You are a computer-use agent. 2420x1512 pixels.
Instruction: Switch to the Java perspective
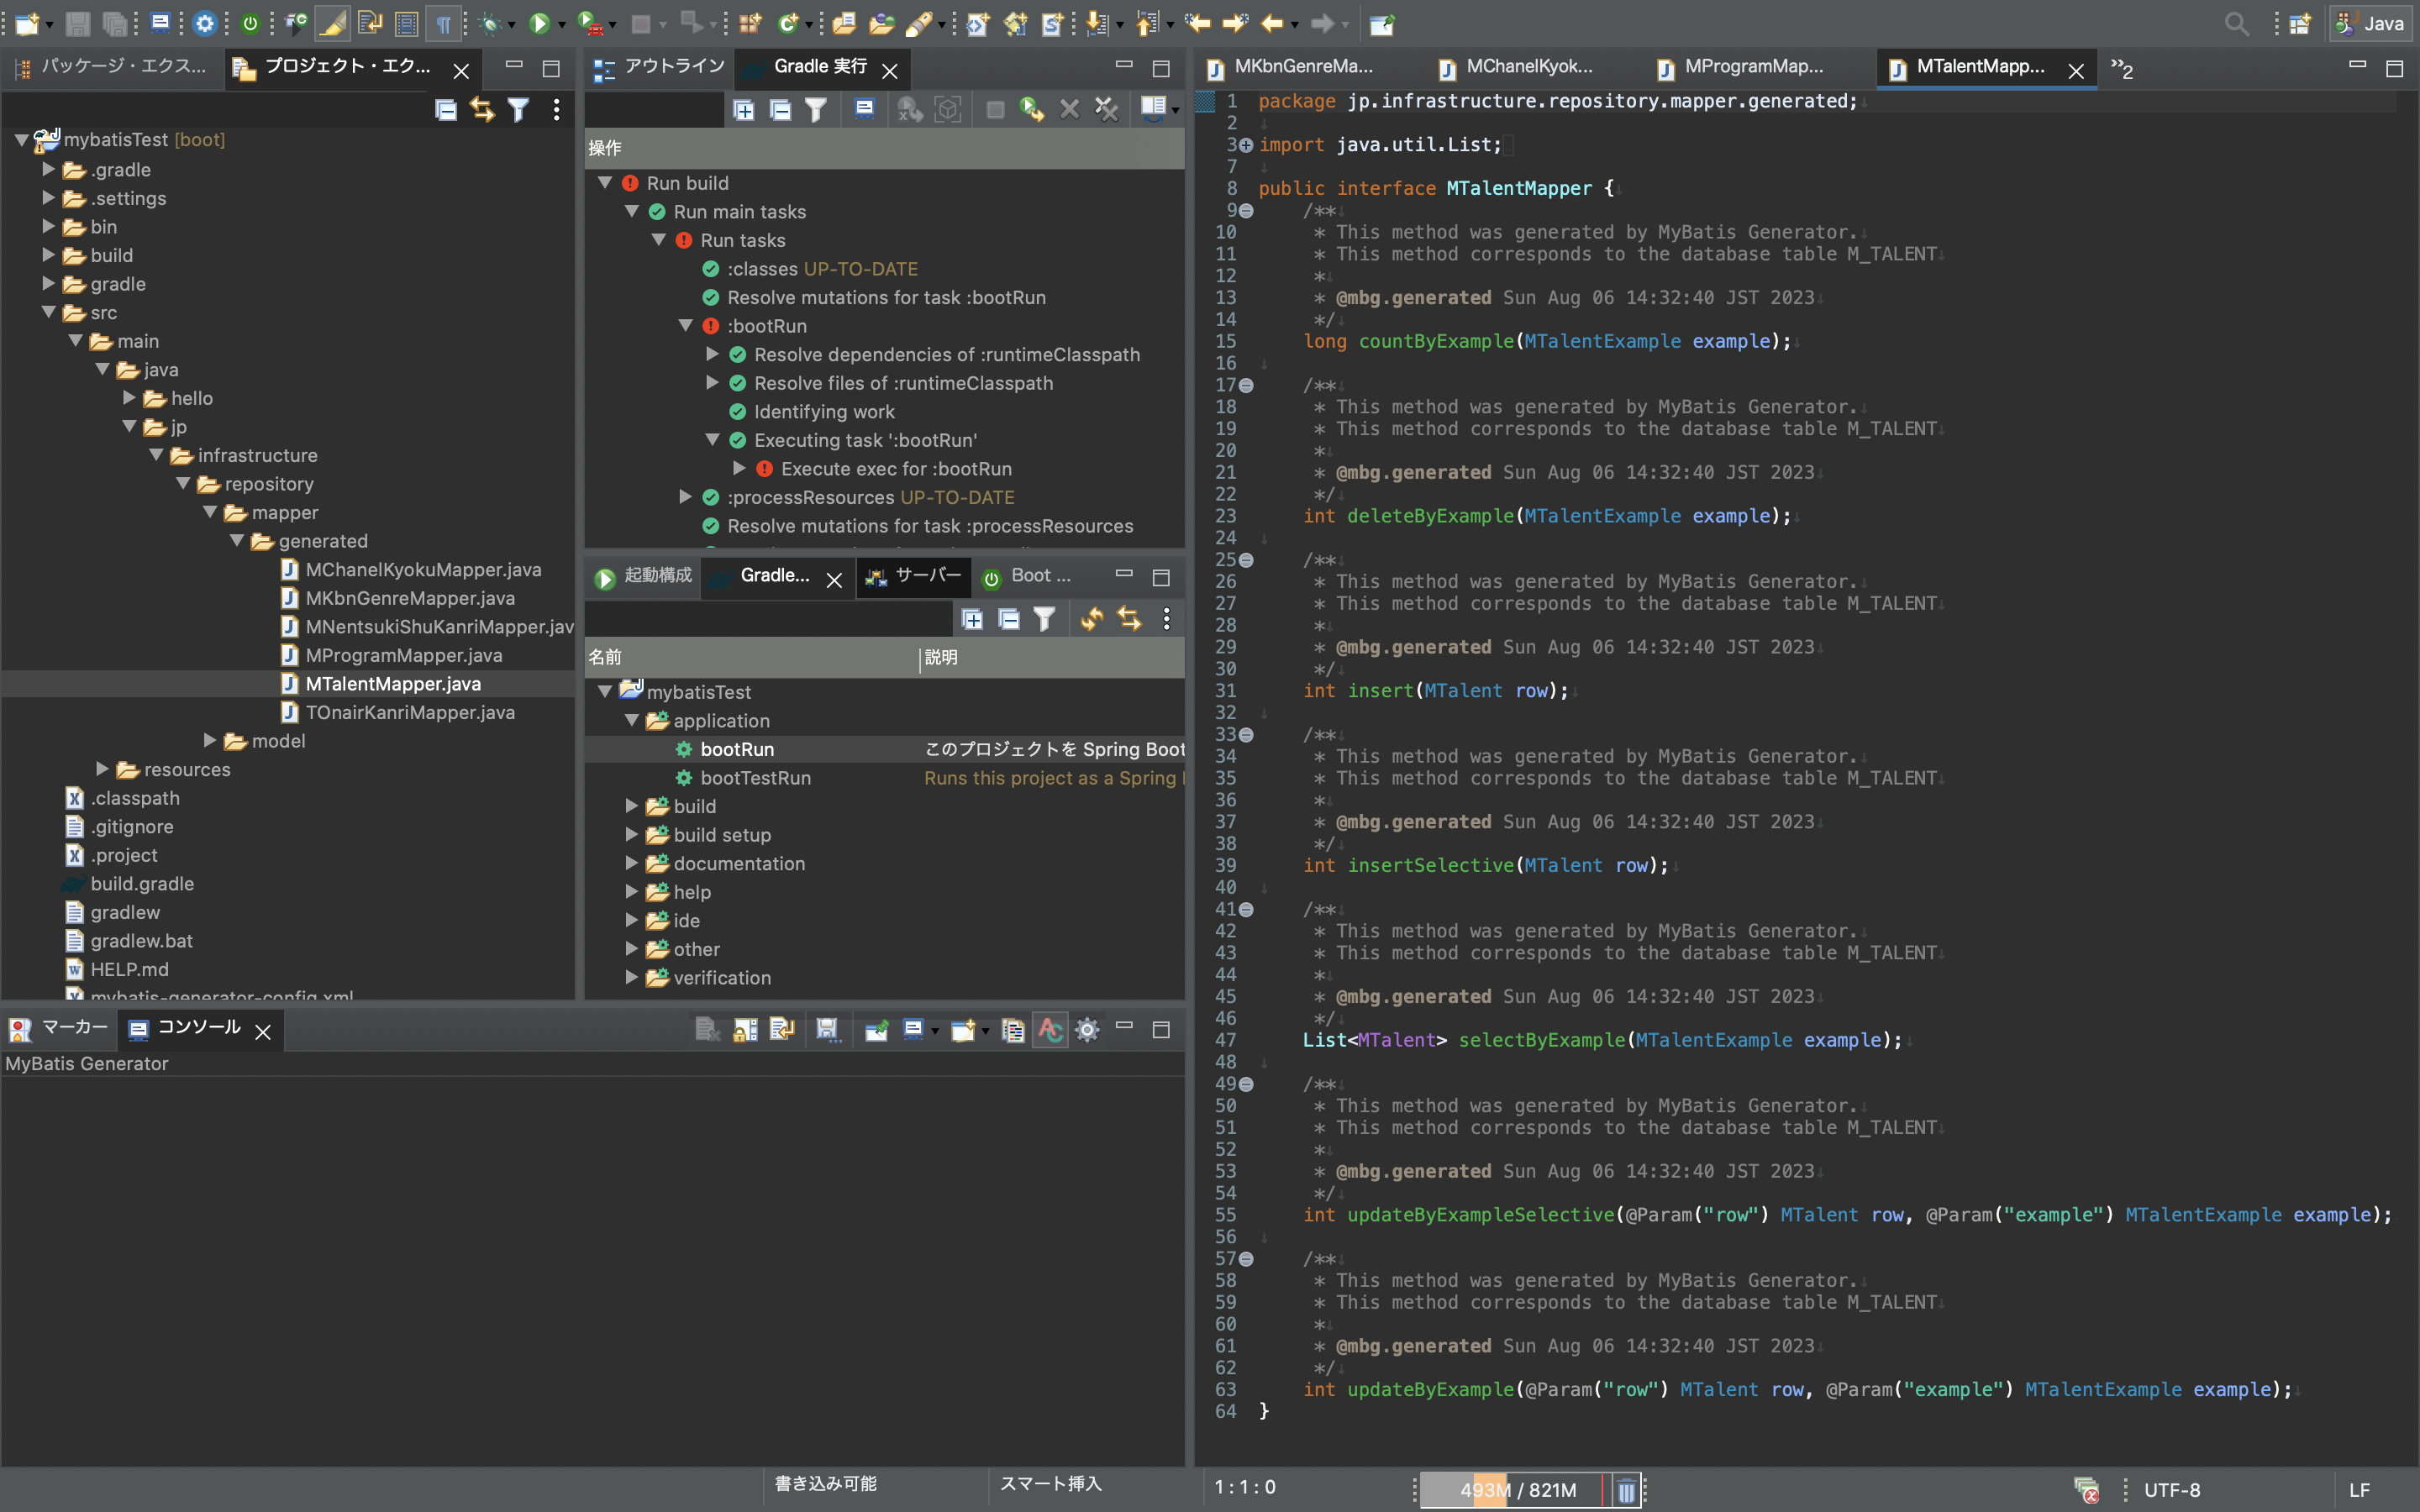[x=2371, y=23]
